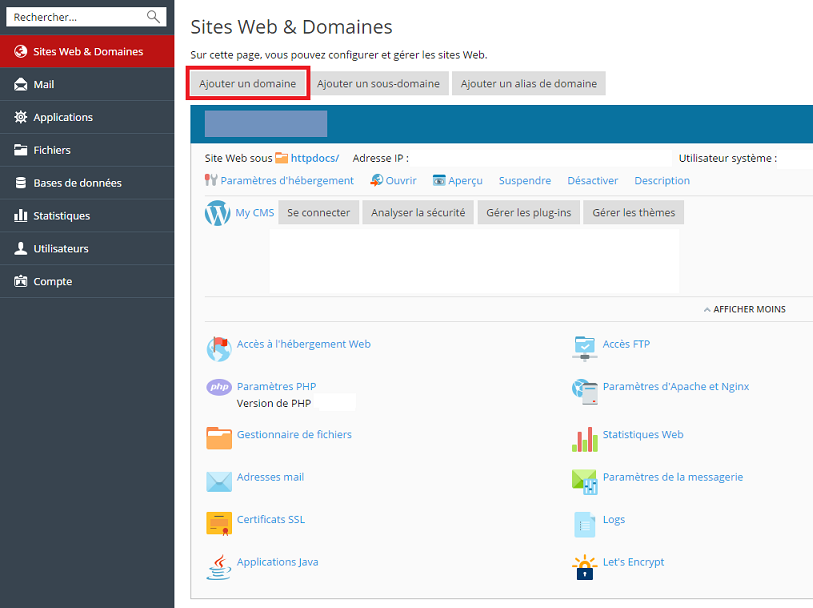Open the Statistiques menu item
Viewport: 813px width, 608px height.
pyautogui.click(x=87, y=215)
